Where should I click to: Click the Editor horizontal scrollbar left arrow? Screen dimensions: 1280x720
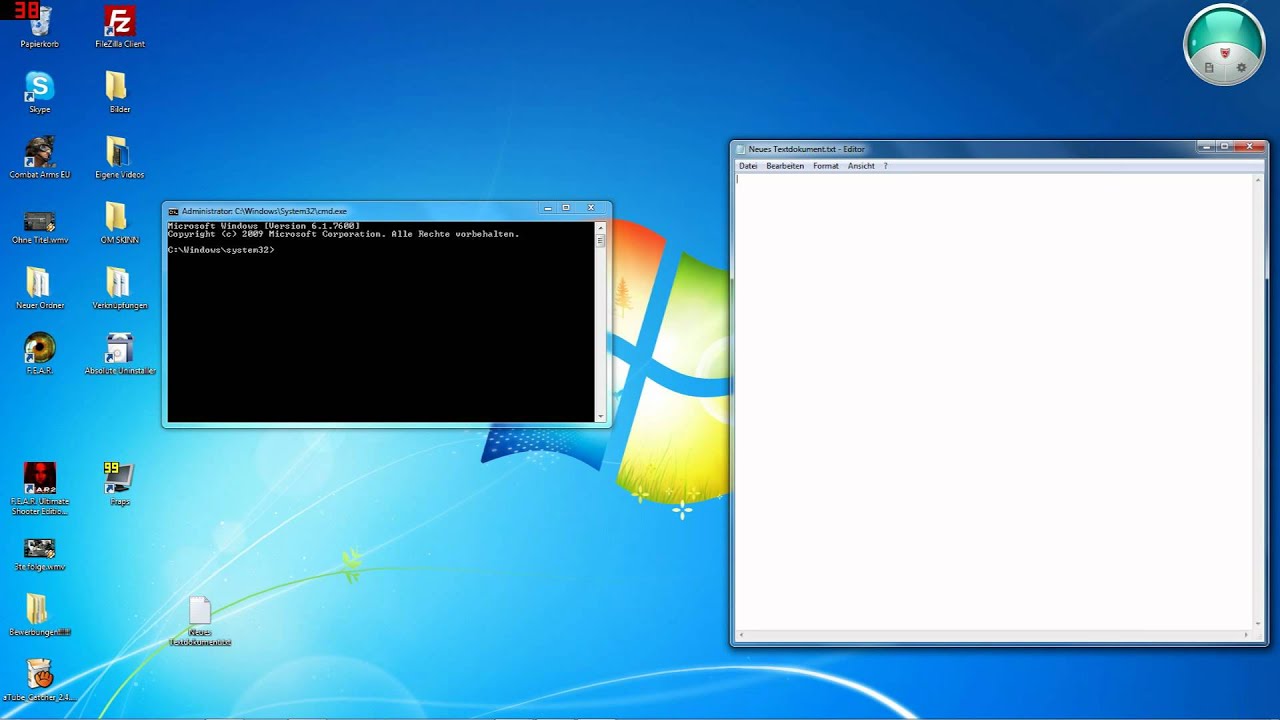(x=740, y=634)
